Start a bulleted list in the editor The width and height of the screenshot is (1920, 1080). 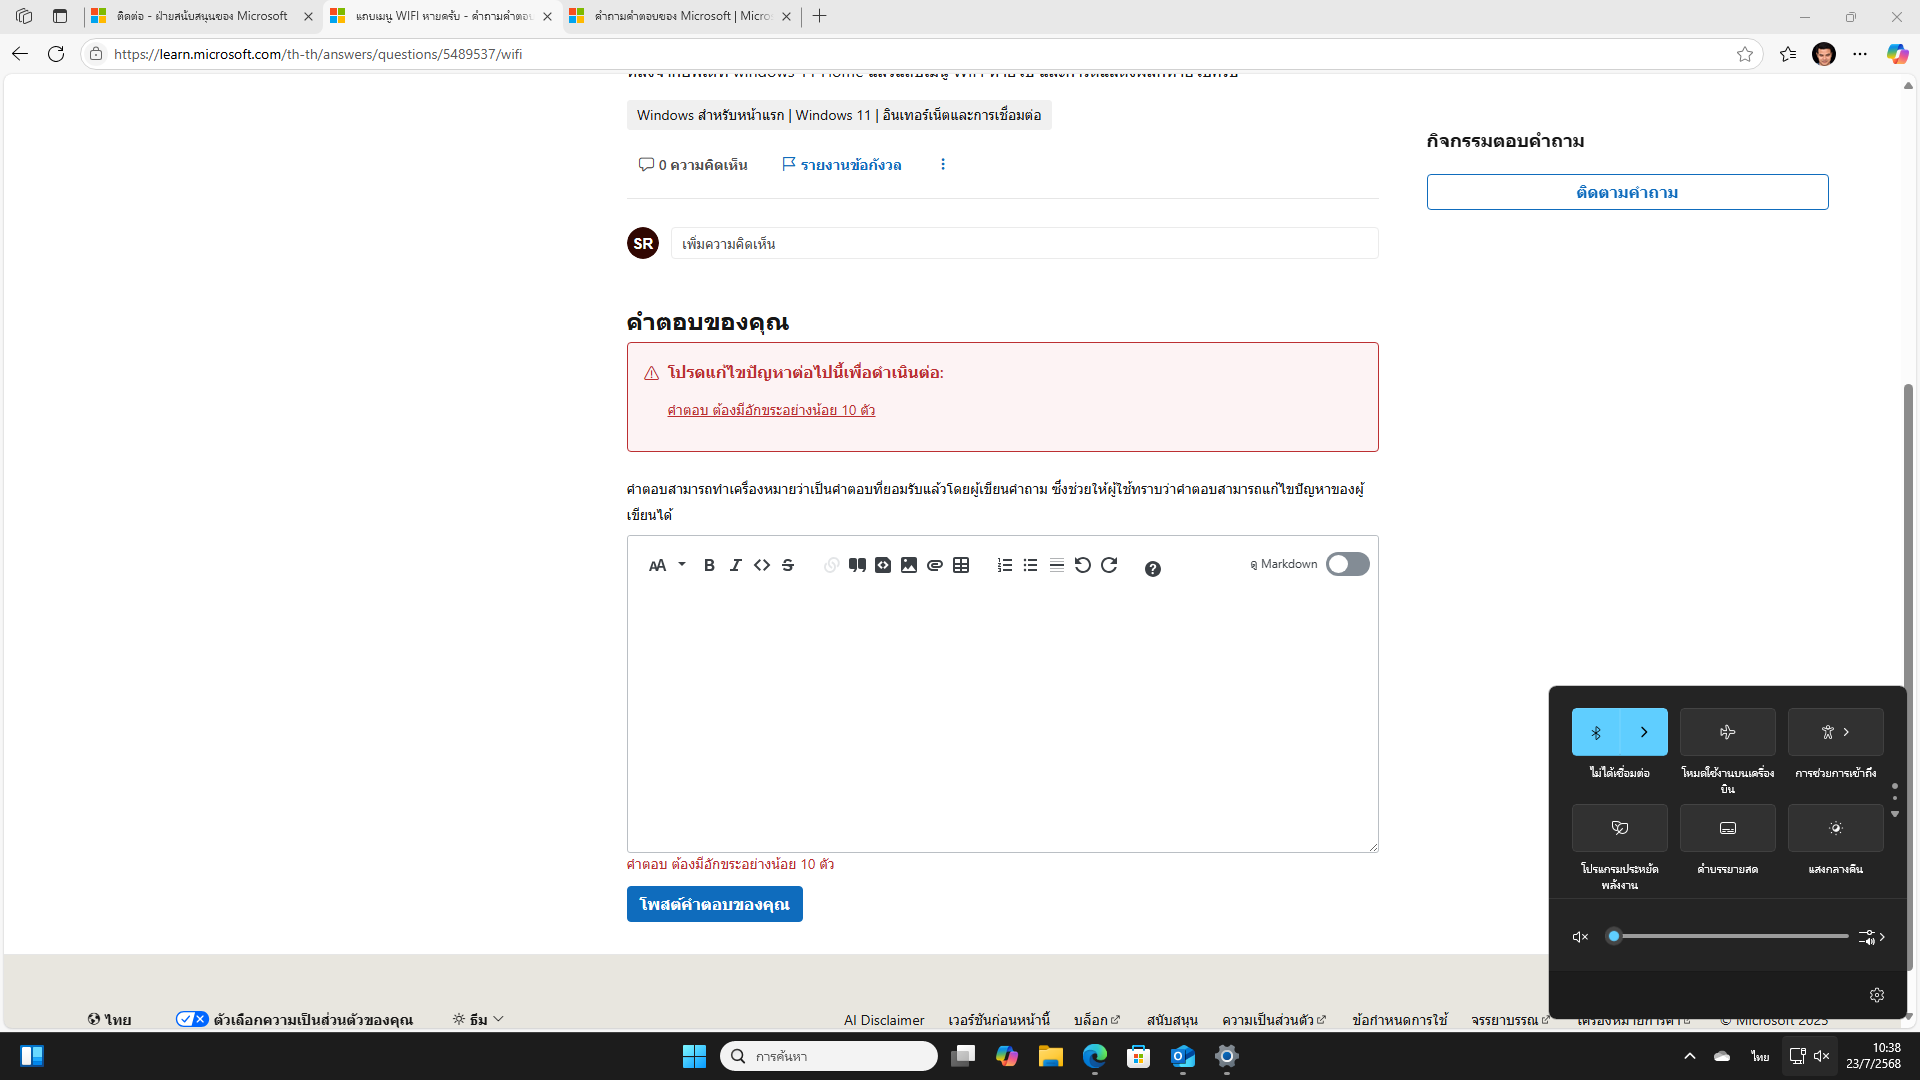point(1031,565)
